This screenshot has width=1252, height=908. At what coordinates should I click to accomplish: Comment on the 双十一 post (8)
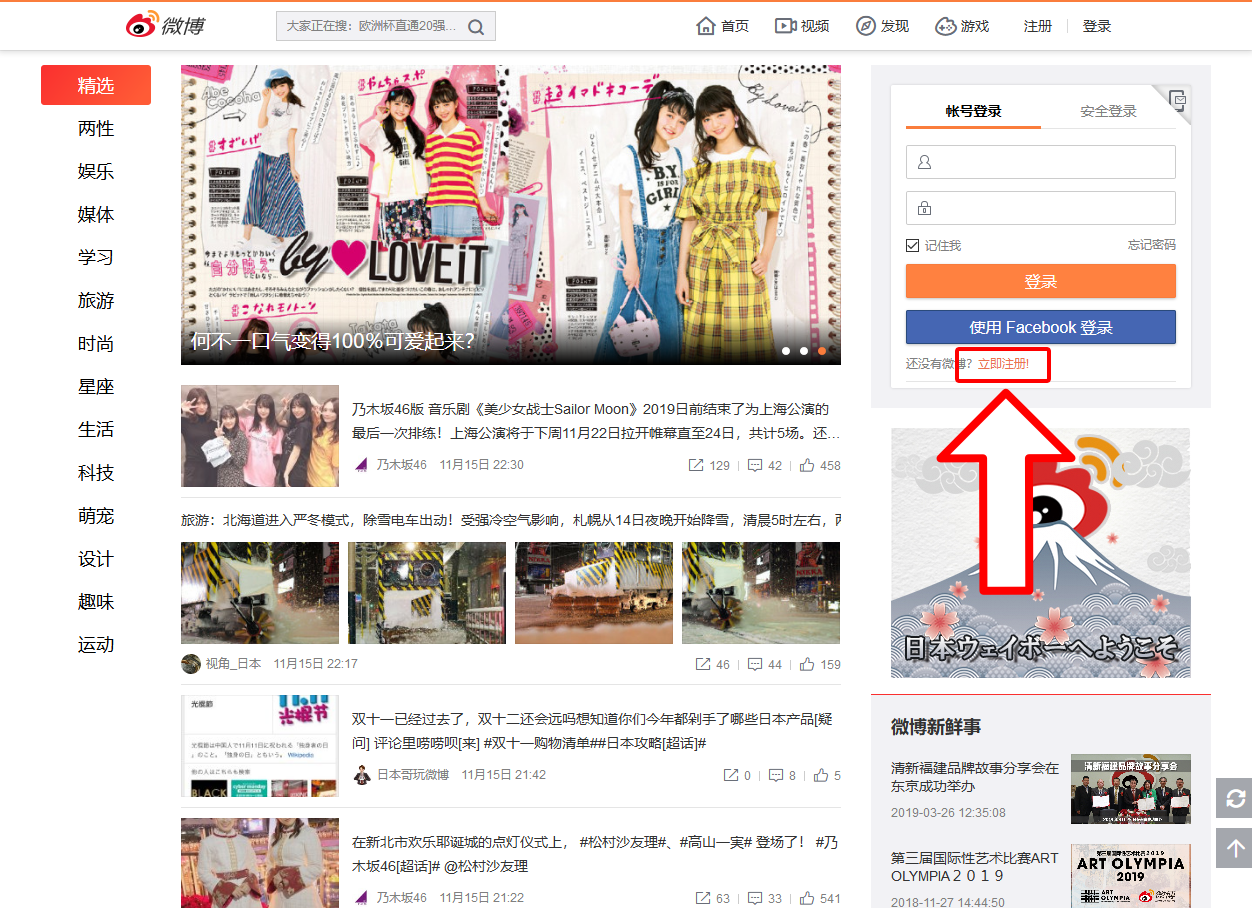782,775
